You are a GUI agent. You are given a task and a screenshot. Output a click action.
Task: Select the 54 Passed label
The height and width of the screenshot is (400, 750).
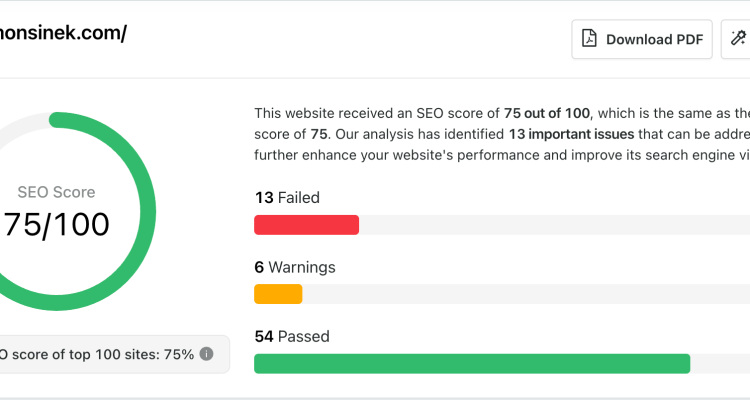(292, 336)
